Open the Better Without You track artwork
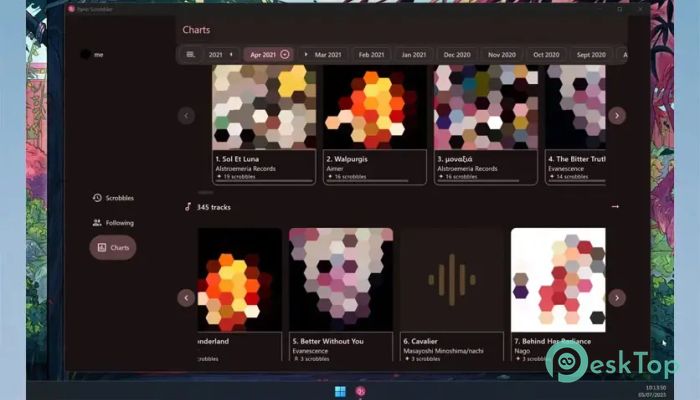 coord(341,279)
